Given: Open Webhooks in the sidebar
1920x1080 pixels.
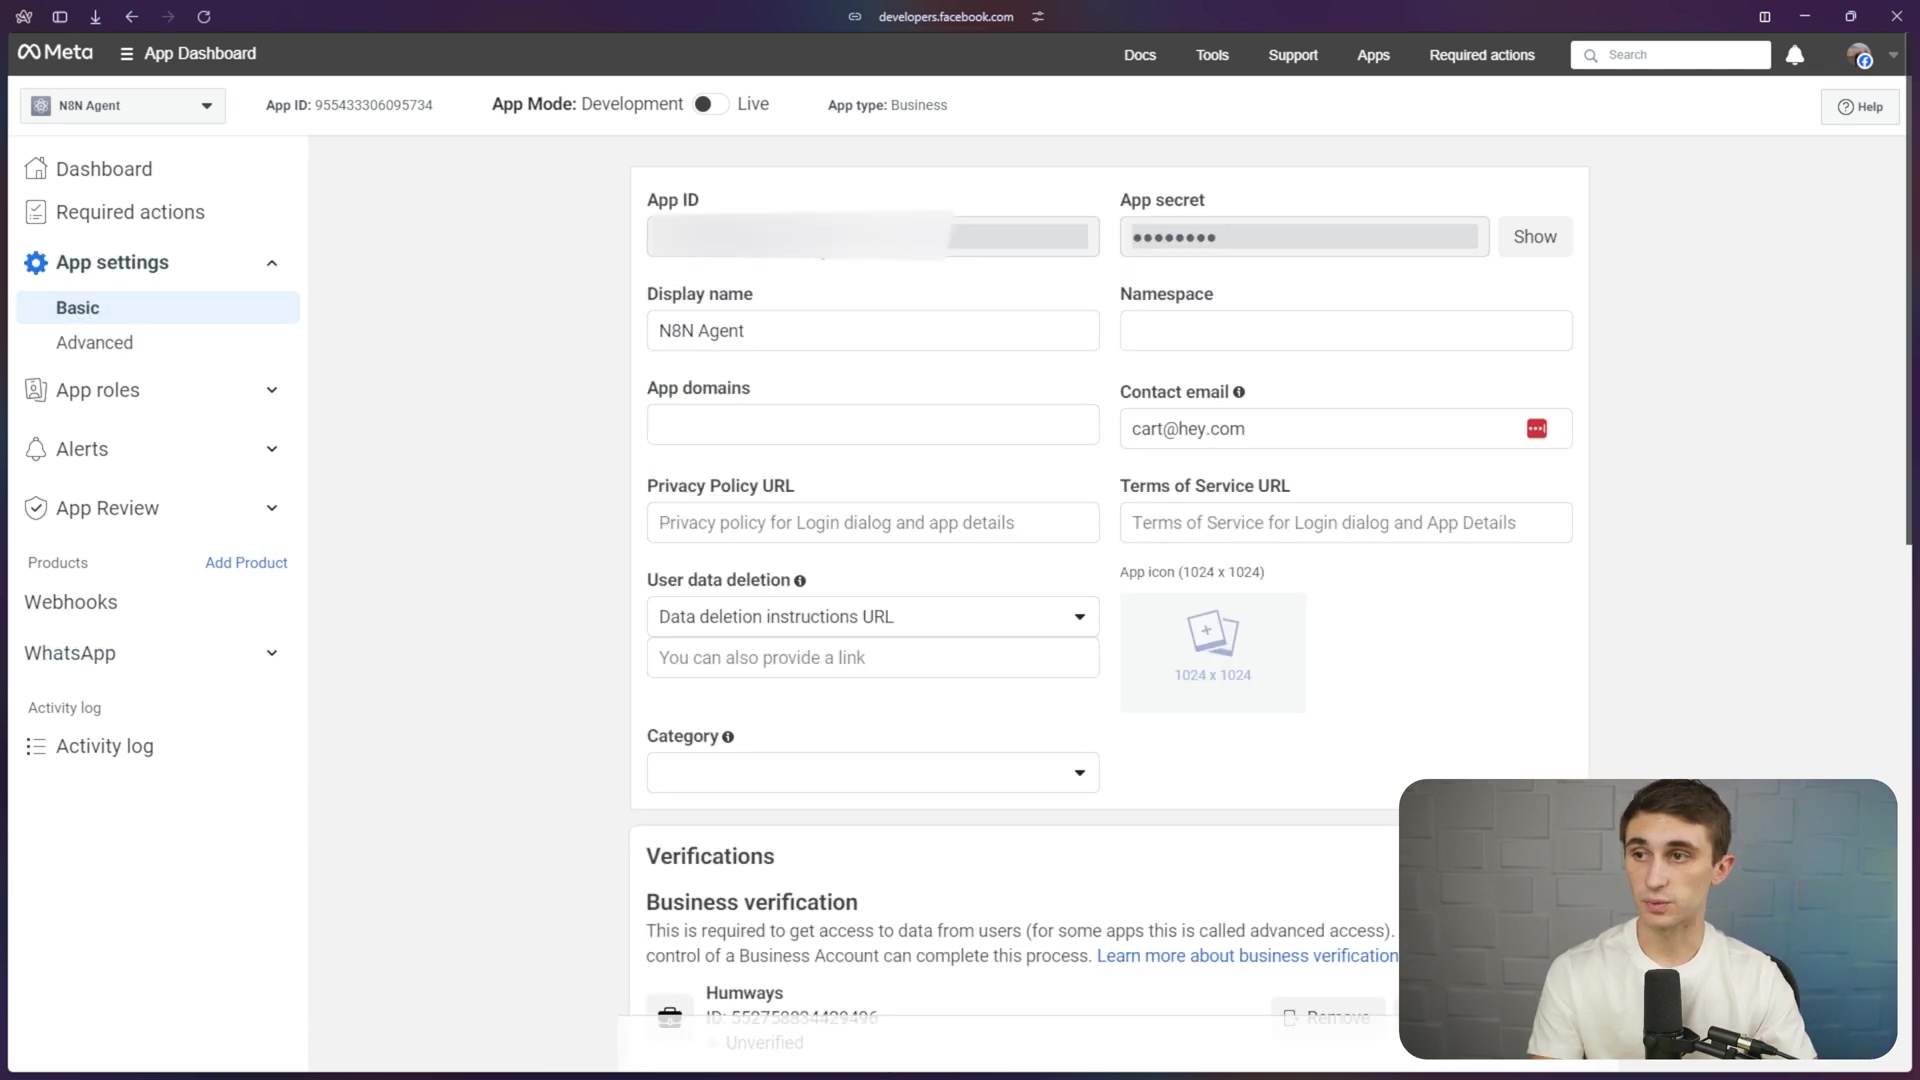Looking at the screenshot, I should coord(71,602).
